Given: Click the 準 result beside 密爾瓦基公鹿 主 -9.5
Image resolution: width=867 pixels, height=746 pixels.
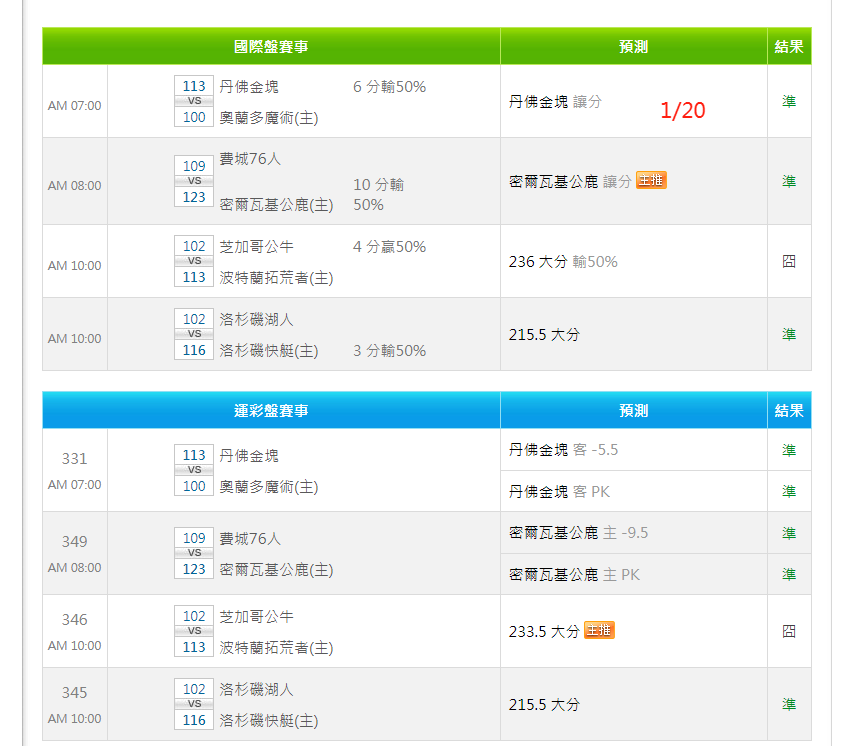Looking at the screenshot, I should [x=789, y=533].
